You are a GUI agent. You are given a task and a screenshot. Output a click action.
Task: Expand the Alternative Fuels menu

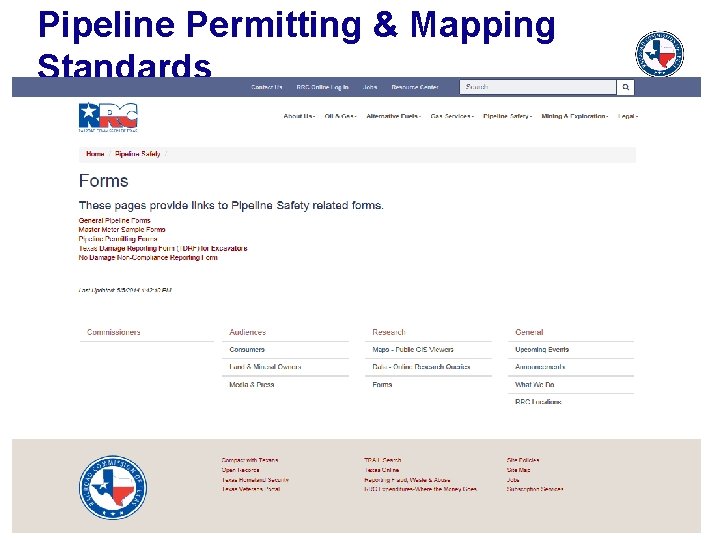point(394,117)
